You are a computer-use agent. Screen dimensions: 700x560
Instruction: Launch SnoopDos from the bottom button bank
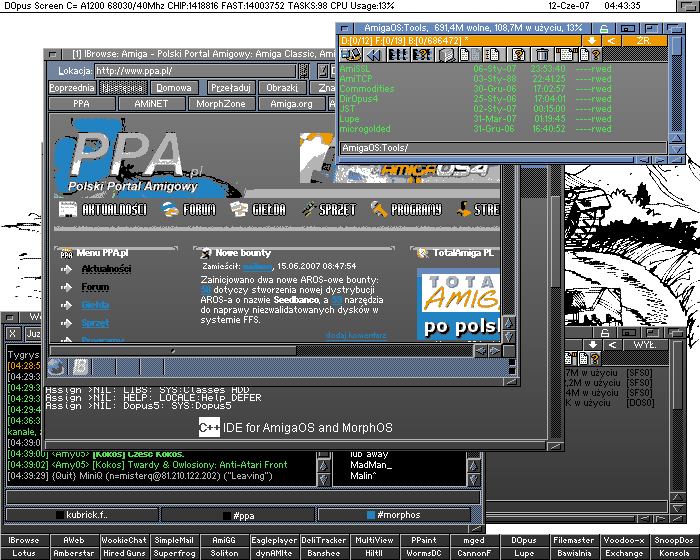674,540
